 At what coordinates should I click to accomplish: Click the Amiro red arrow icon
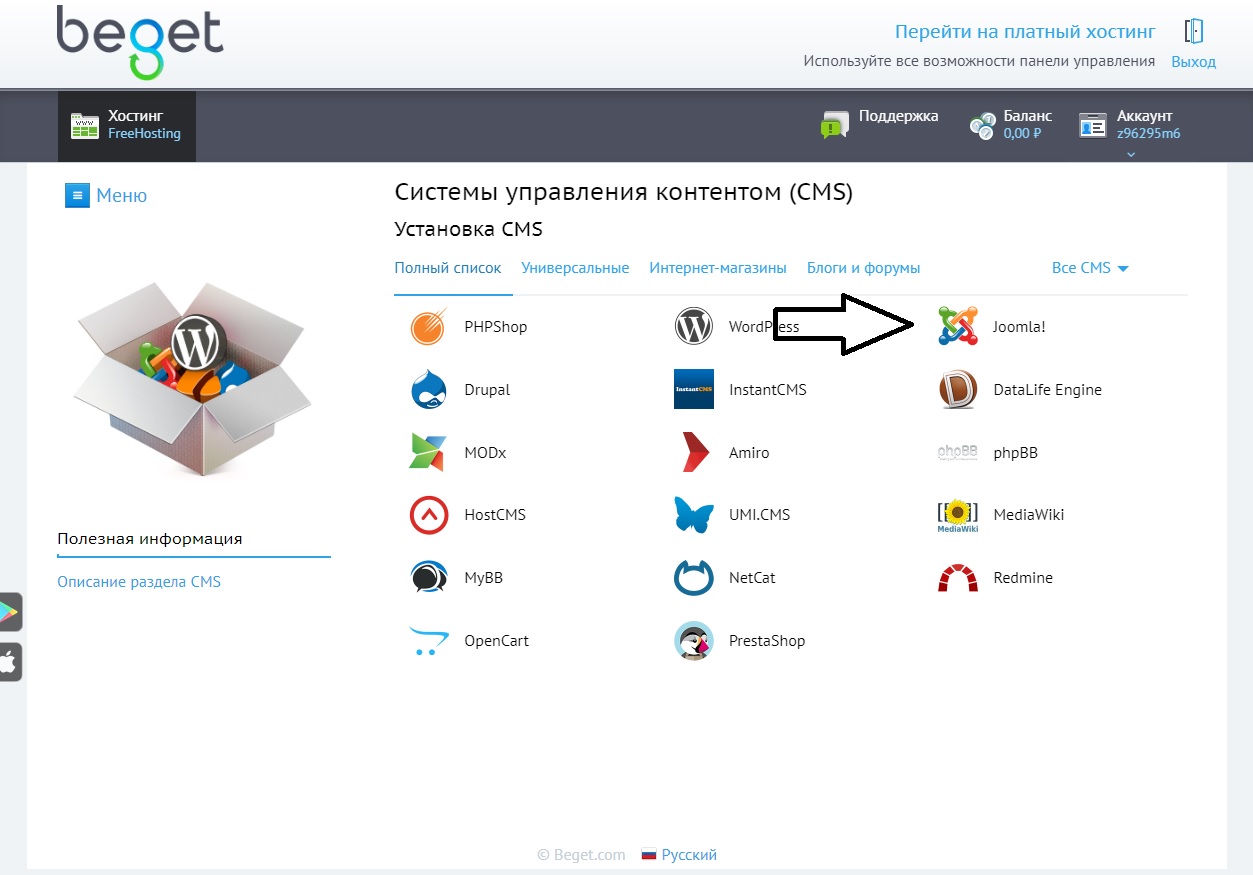click(x=695, y=453)
